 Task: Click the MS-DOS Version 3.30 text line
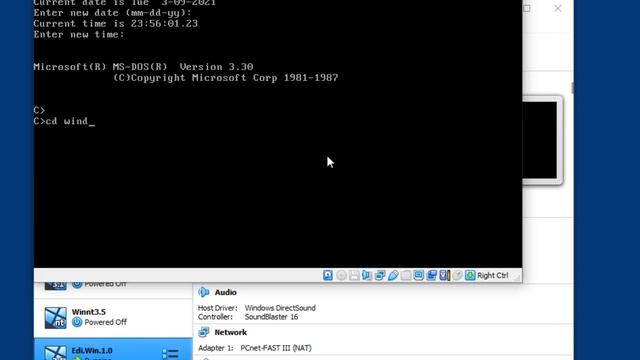point(143,67)
